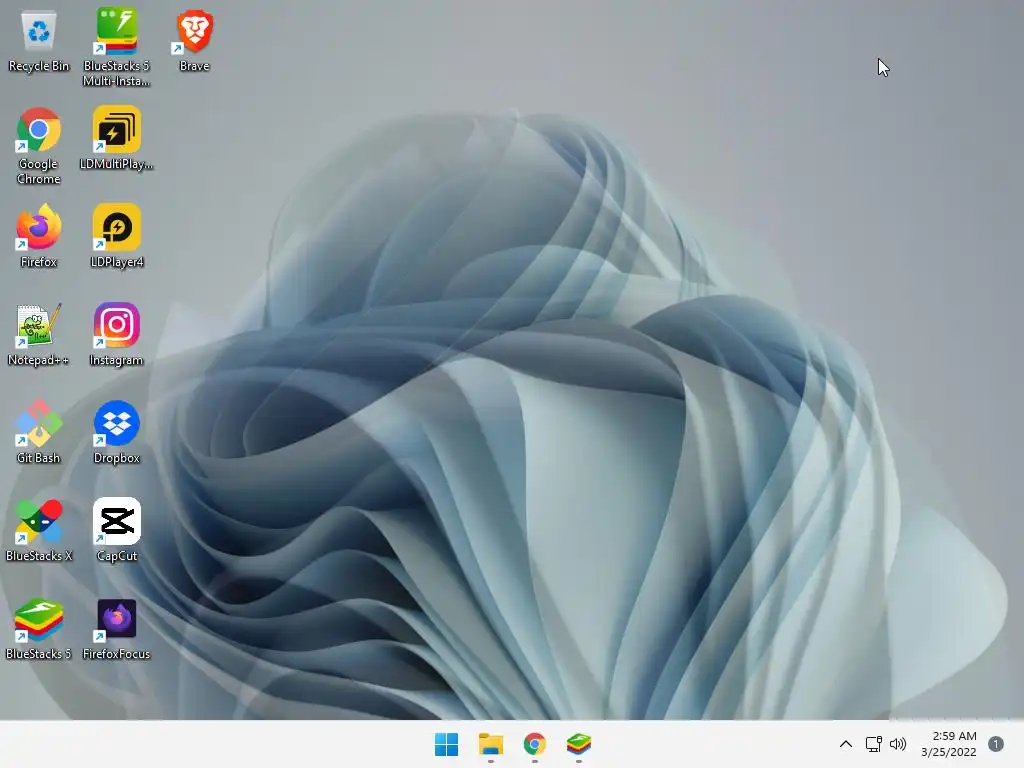Open network status in system tray
Viewport: 1024px width, 768px height.
click(874, 744)
